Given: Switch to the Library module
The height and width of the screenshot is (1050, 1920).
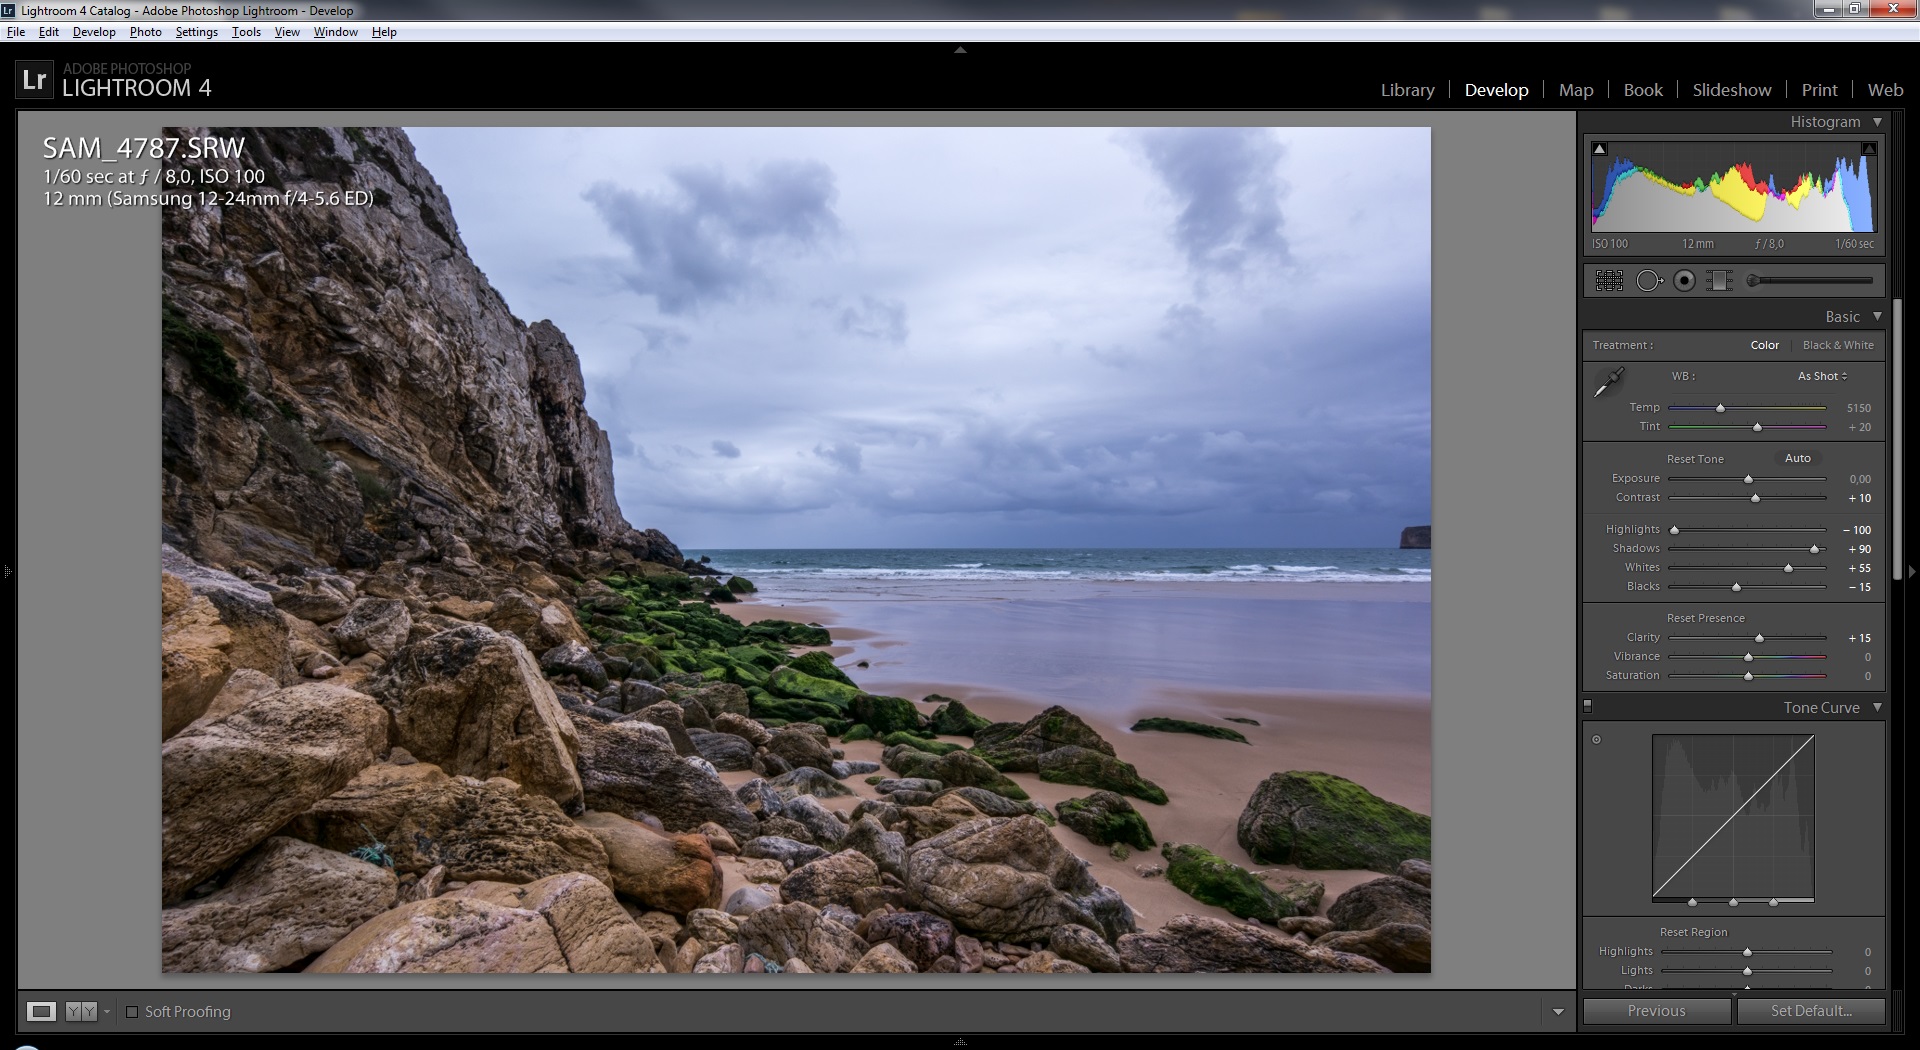Looking at the screenshot, I should (1407, 90).
